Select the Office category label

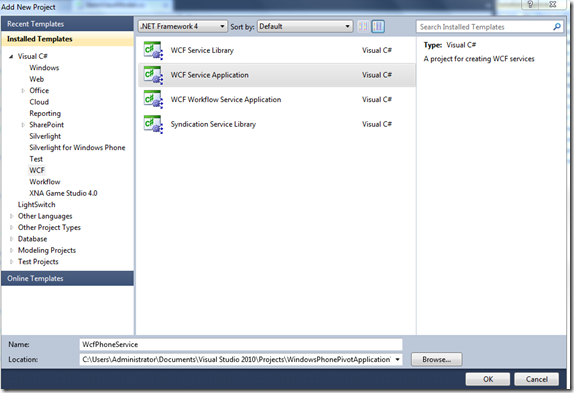[39, 91]
